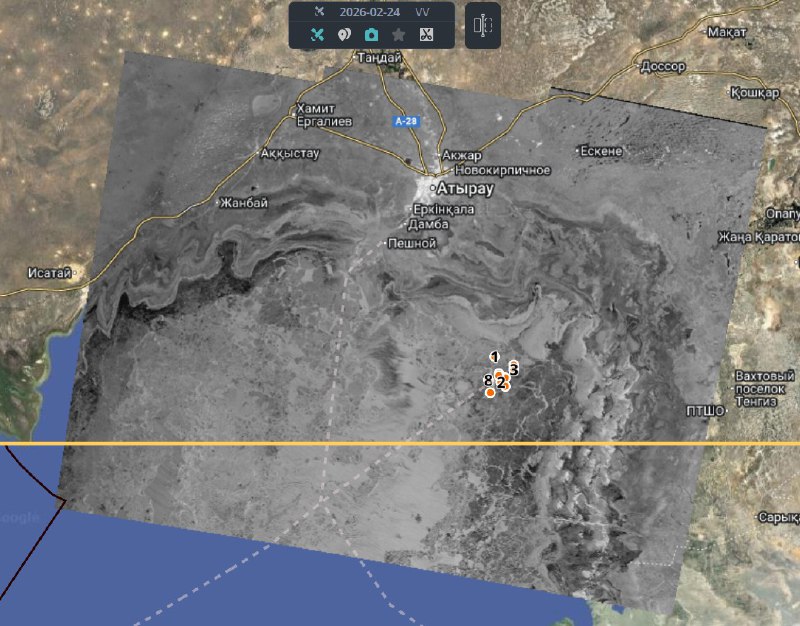Screen dimensions: 800x626
Task: Click the Доссор town label
Action: coord(663,67)
